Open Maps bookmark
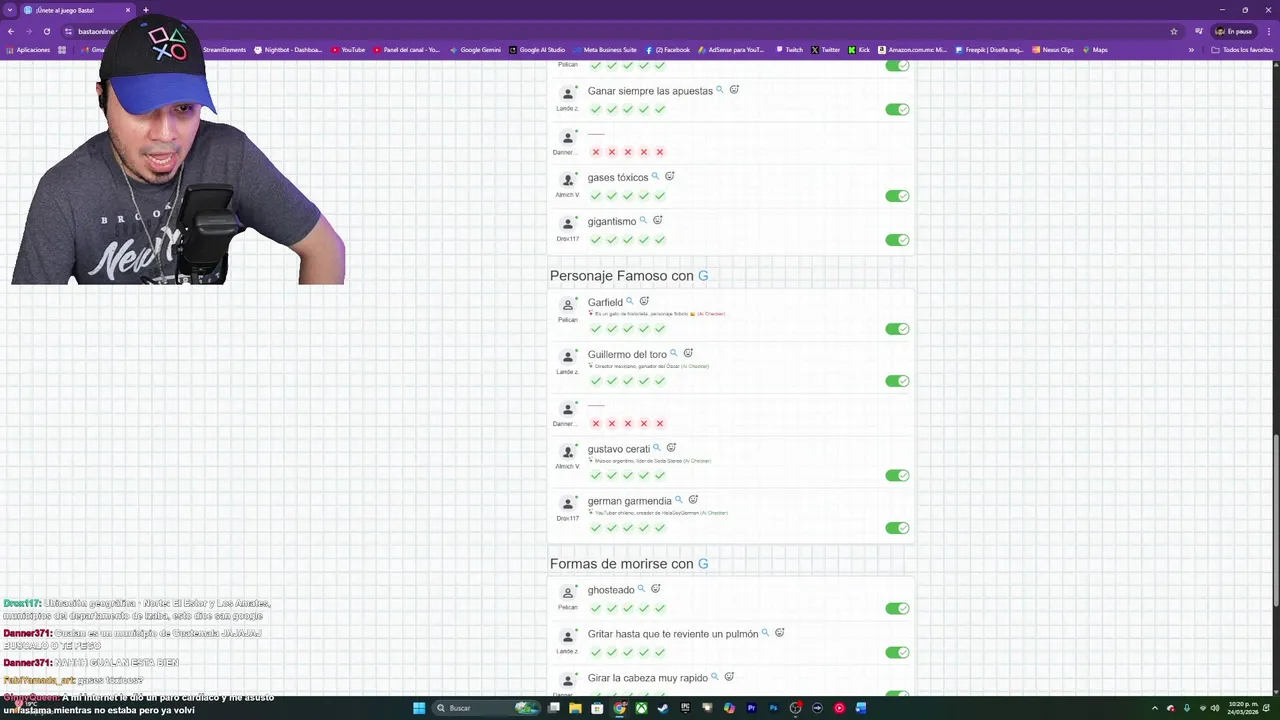 (1095, 50)
